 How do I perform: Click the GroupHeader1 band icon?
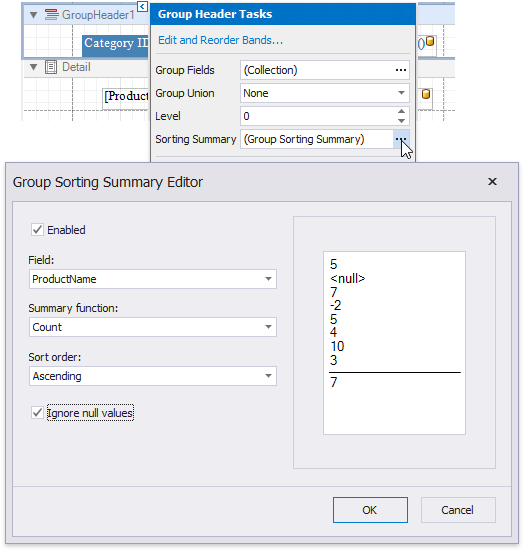(51, 15)
